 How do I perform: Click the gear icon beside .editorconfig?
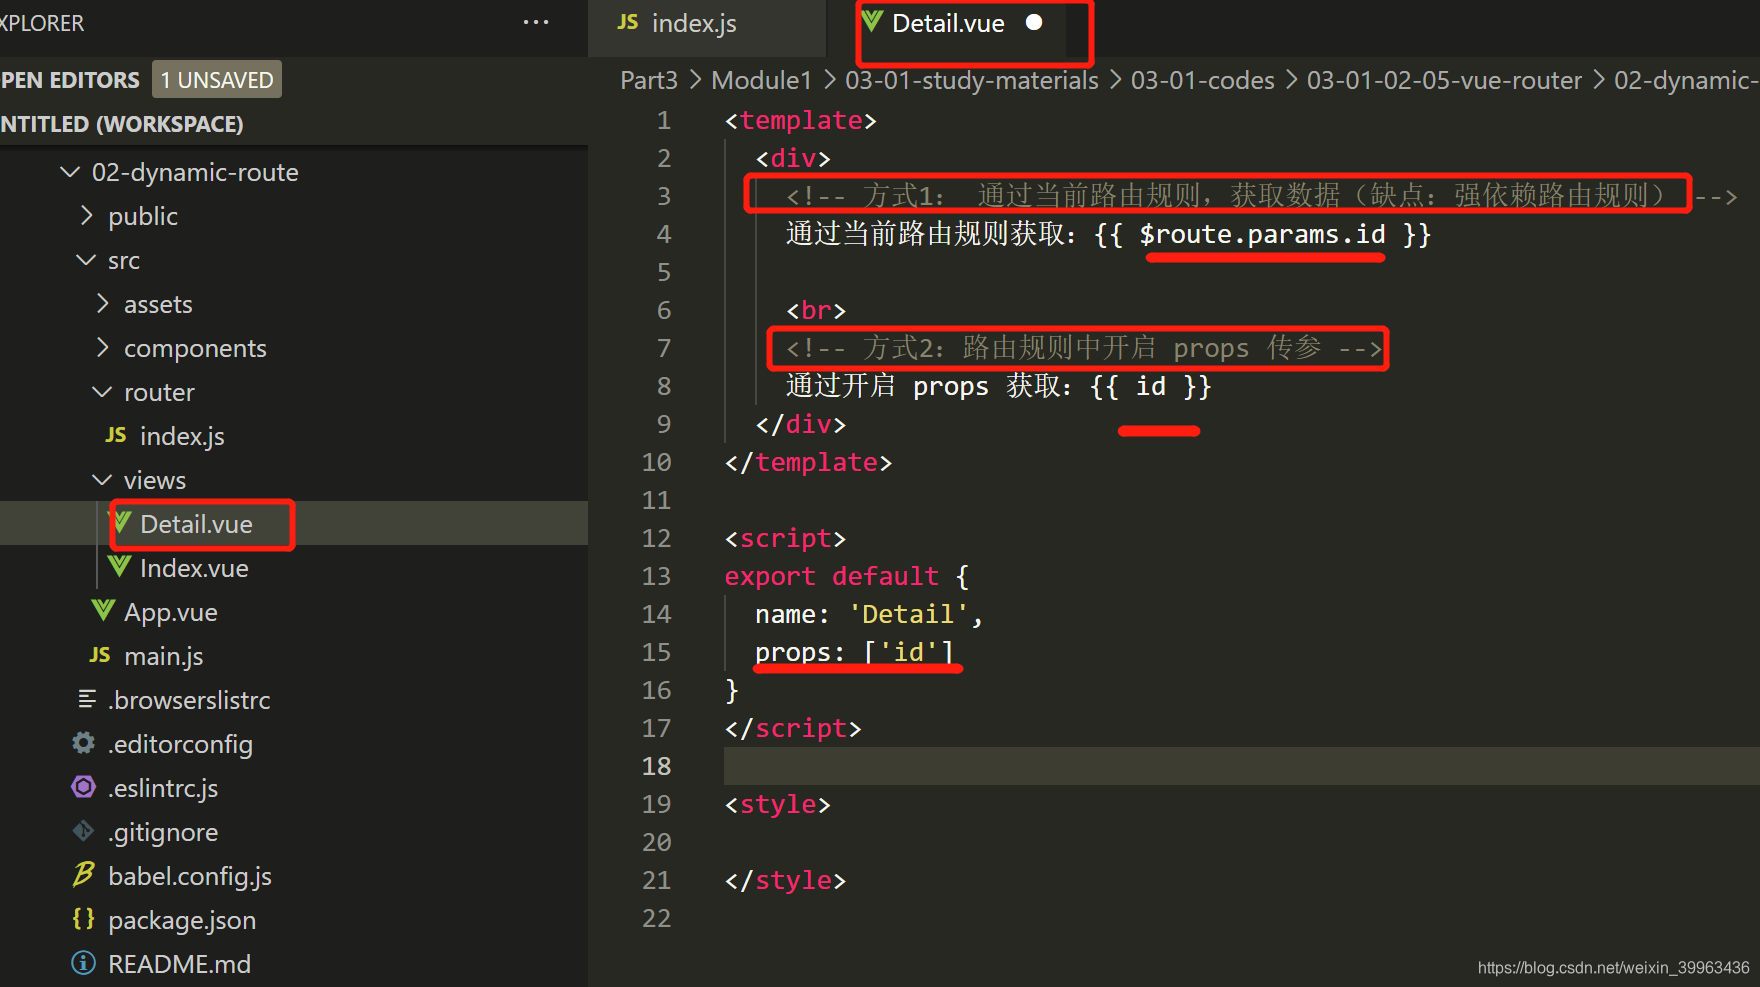84,743
